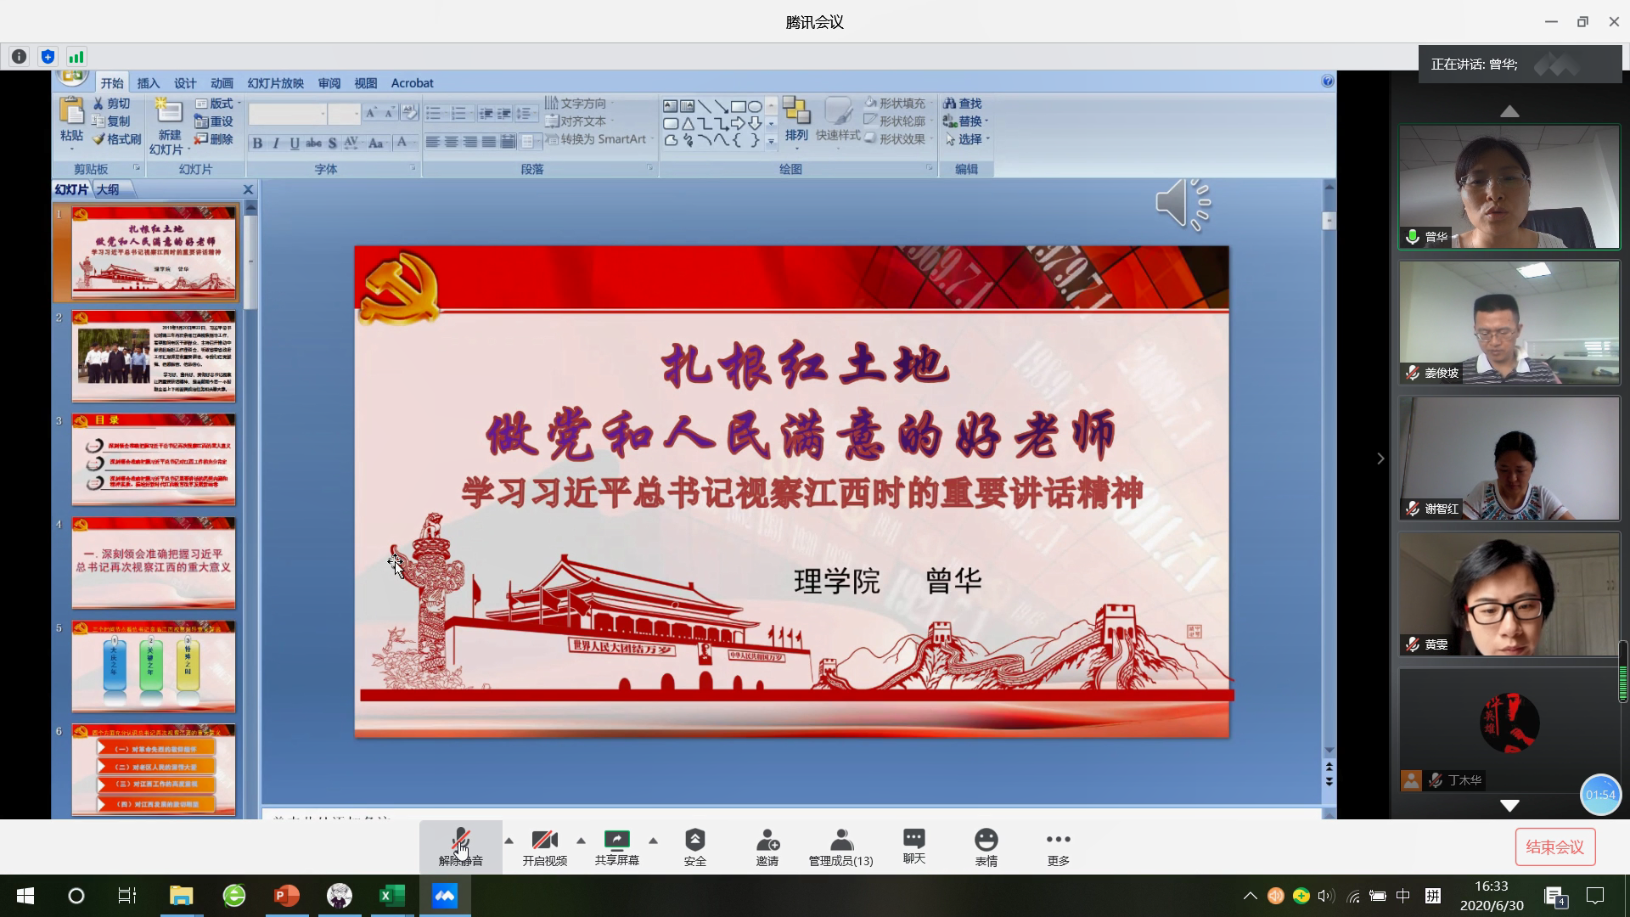Open the Chat (聊天) panel
1630x917 pixels.
[914, 846]
